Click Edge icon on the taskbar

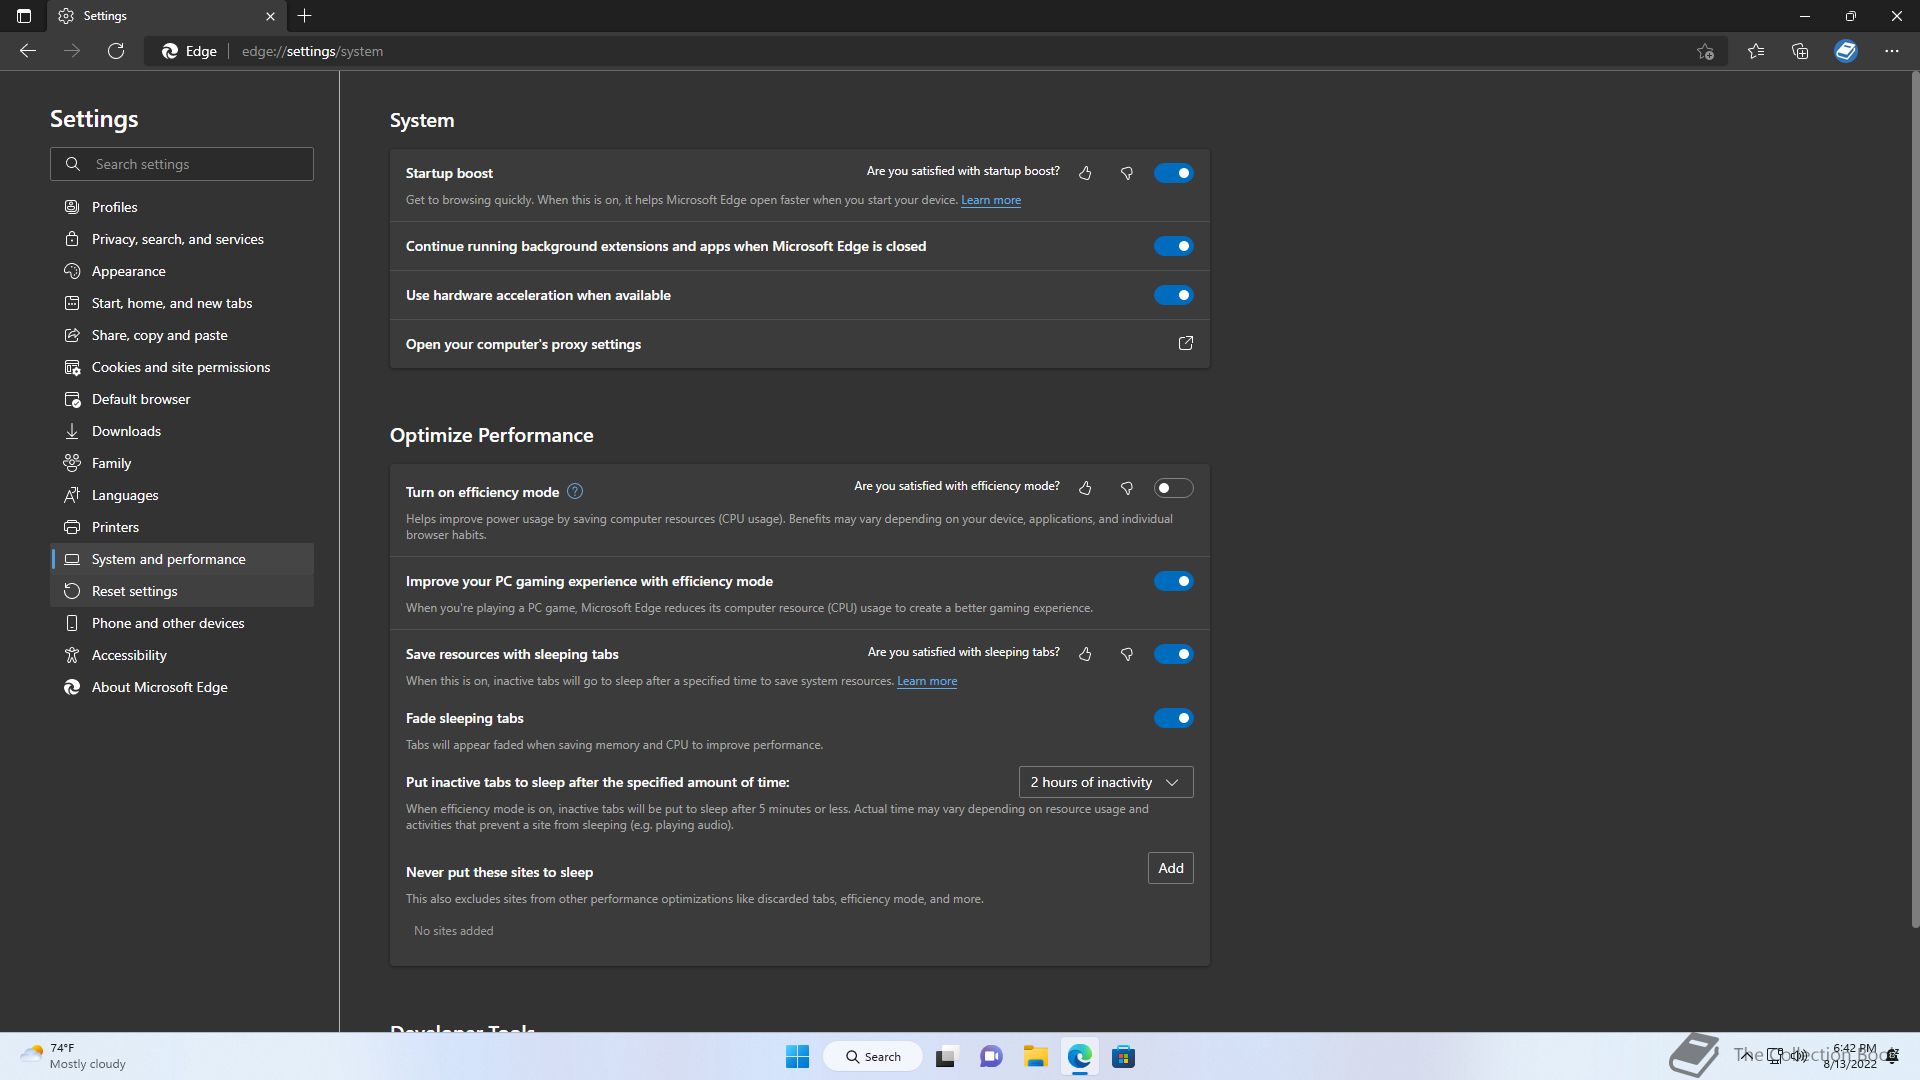(x=1079, y=1056)
